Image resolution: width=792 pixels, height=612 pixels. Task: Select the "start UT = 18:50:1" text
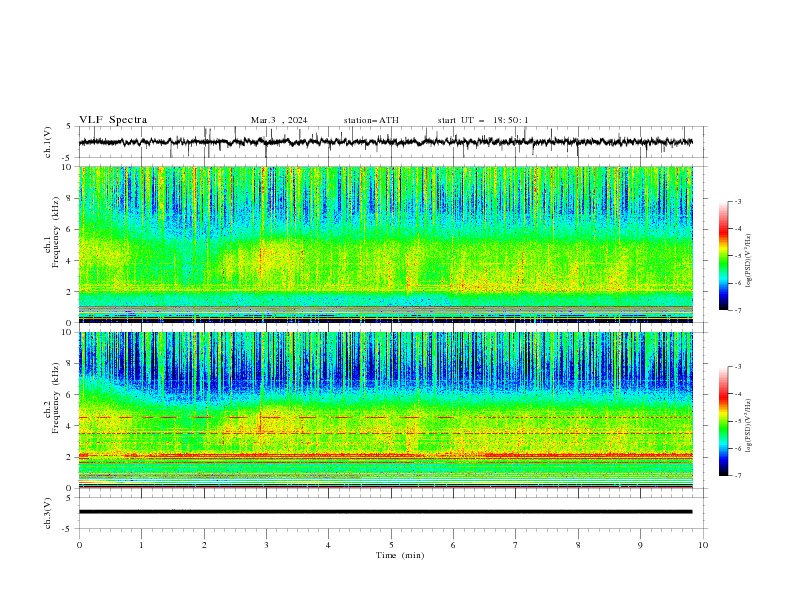[x=483, y=120]
